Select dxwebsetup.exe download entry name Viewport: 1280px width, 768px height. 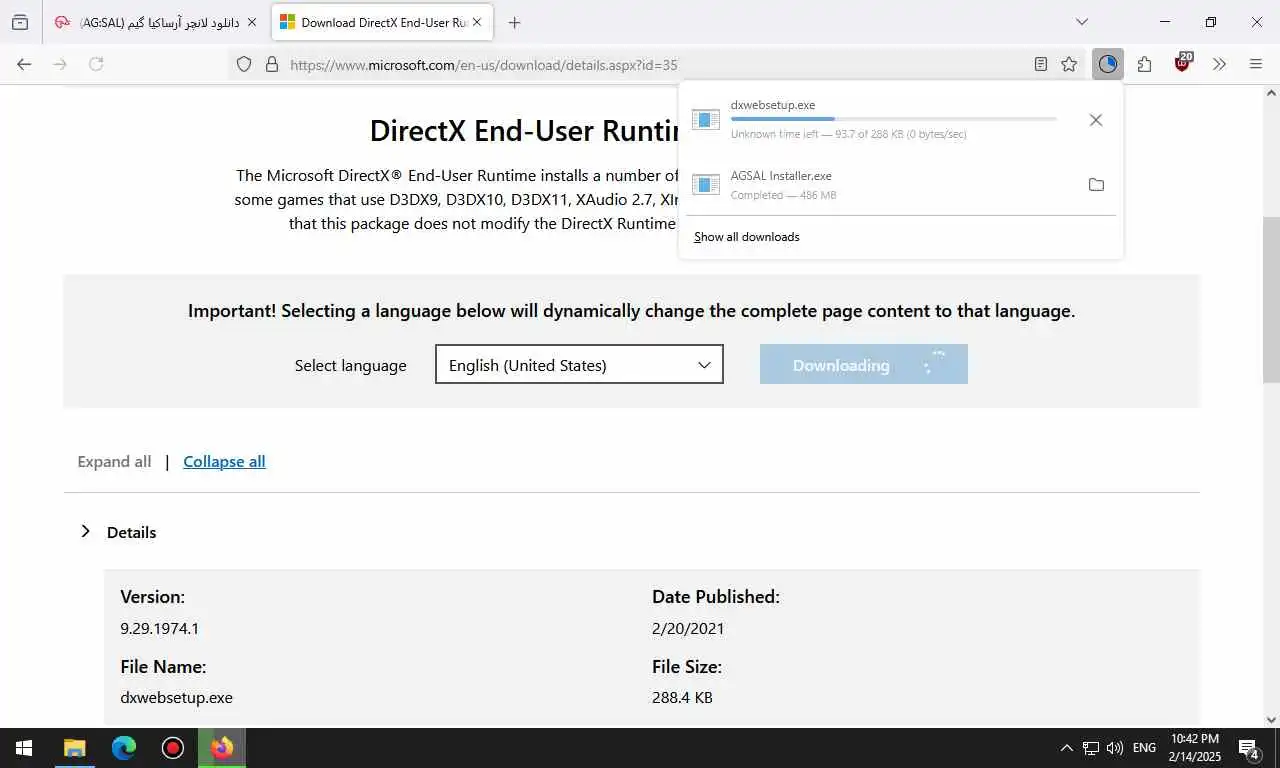[772, 105]
